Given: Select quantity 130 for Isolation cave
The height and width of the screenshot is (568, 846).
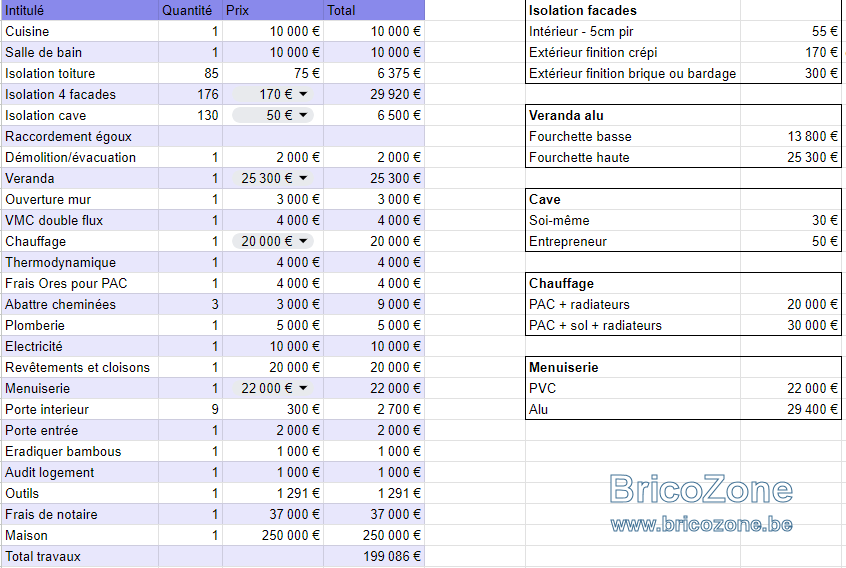Looking at the screenshot, I should (x=190, y=115).
